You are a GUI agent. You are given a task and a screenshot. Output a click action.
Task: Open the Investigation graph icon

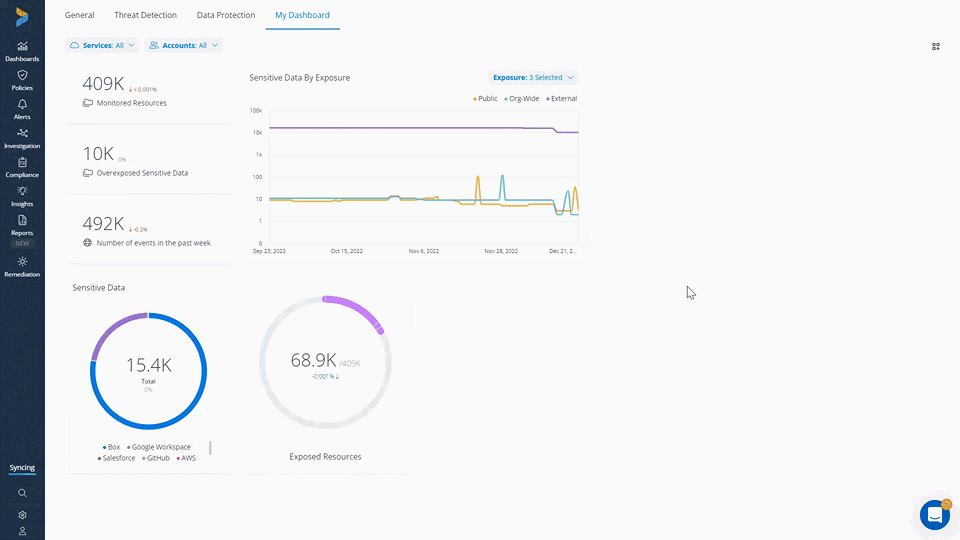pos(22,134)
